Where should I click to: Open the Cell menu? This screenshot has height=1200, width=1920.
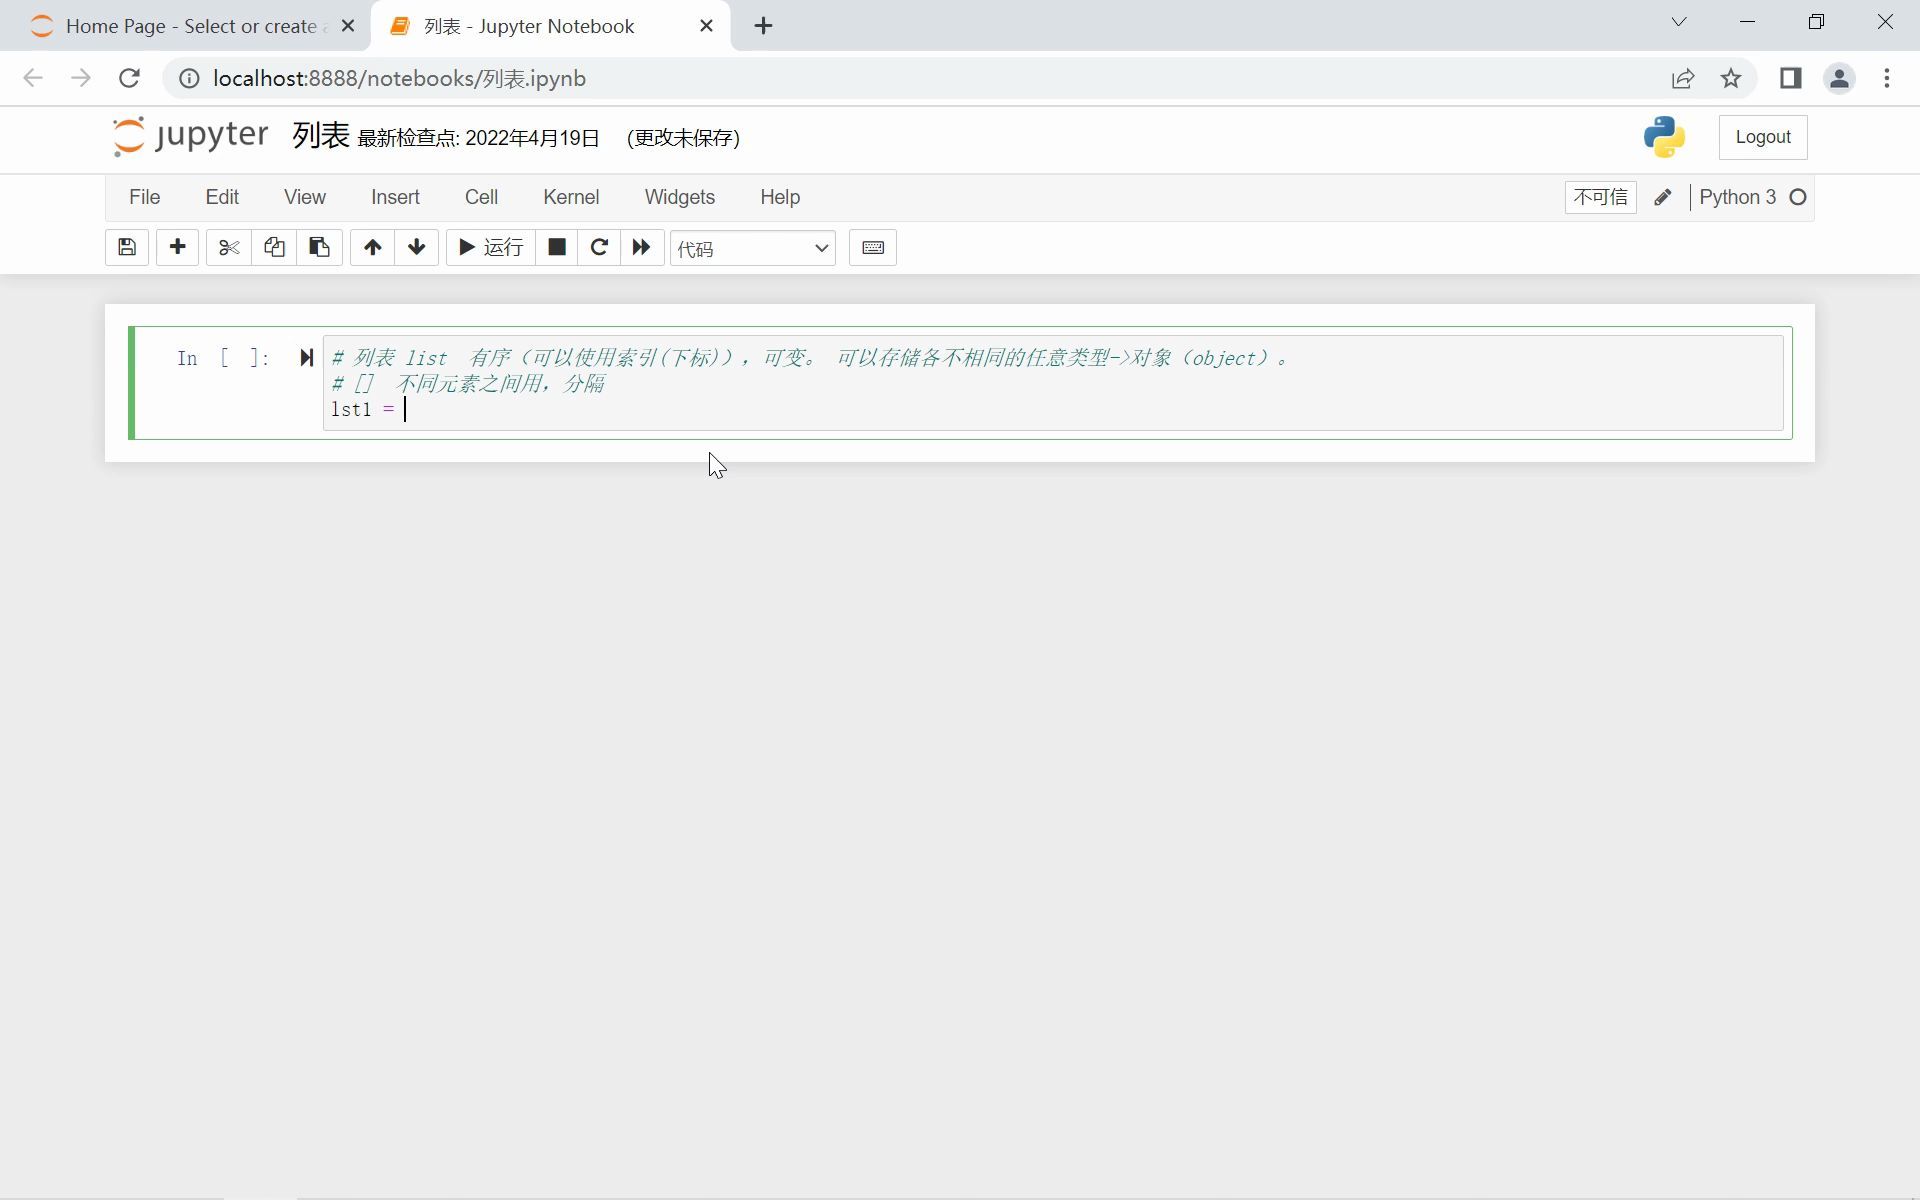pos(481,197)
